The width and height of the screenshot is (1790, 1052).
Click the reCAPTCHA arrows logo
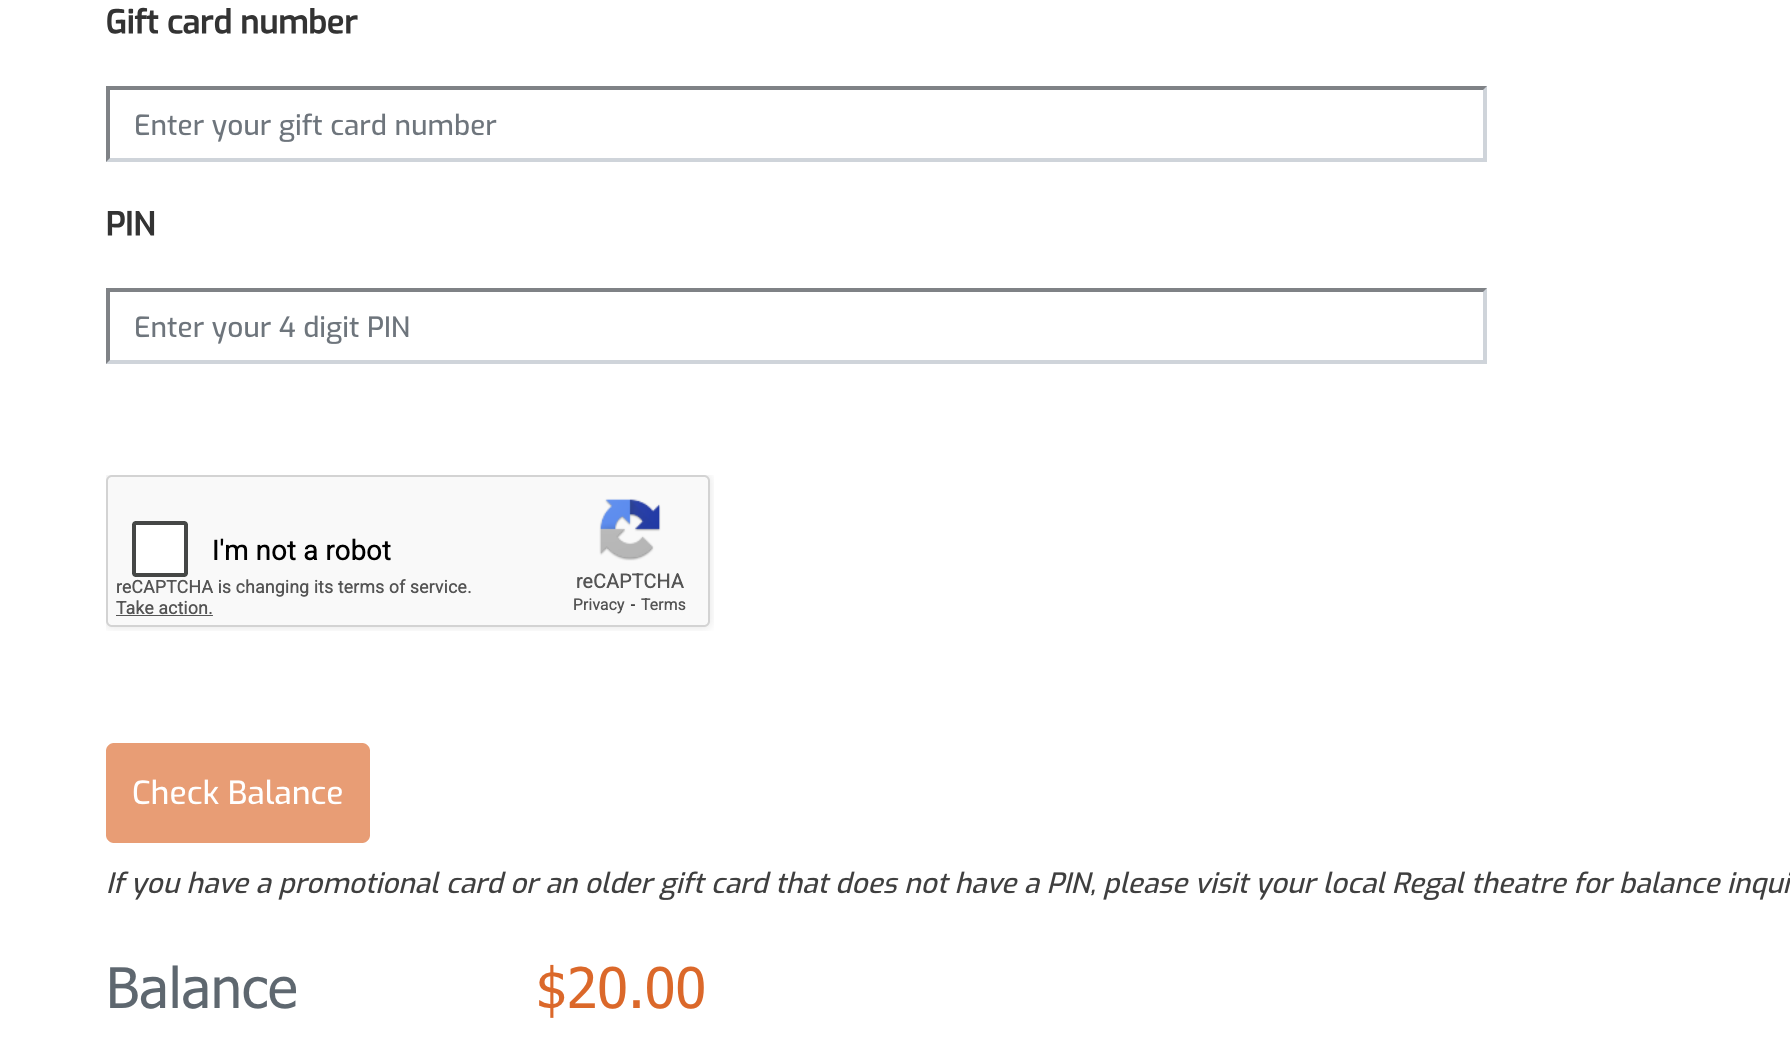coord(629,529)
